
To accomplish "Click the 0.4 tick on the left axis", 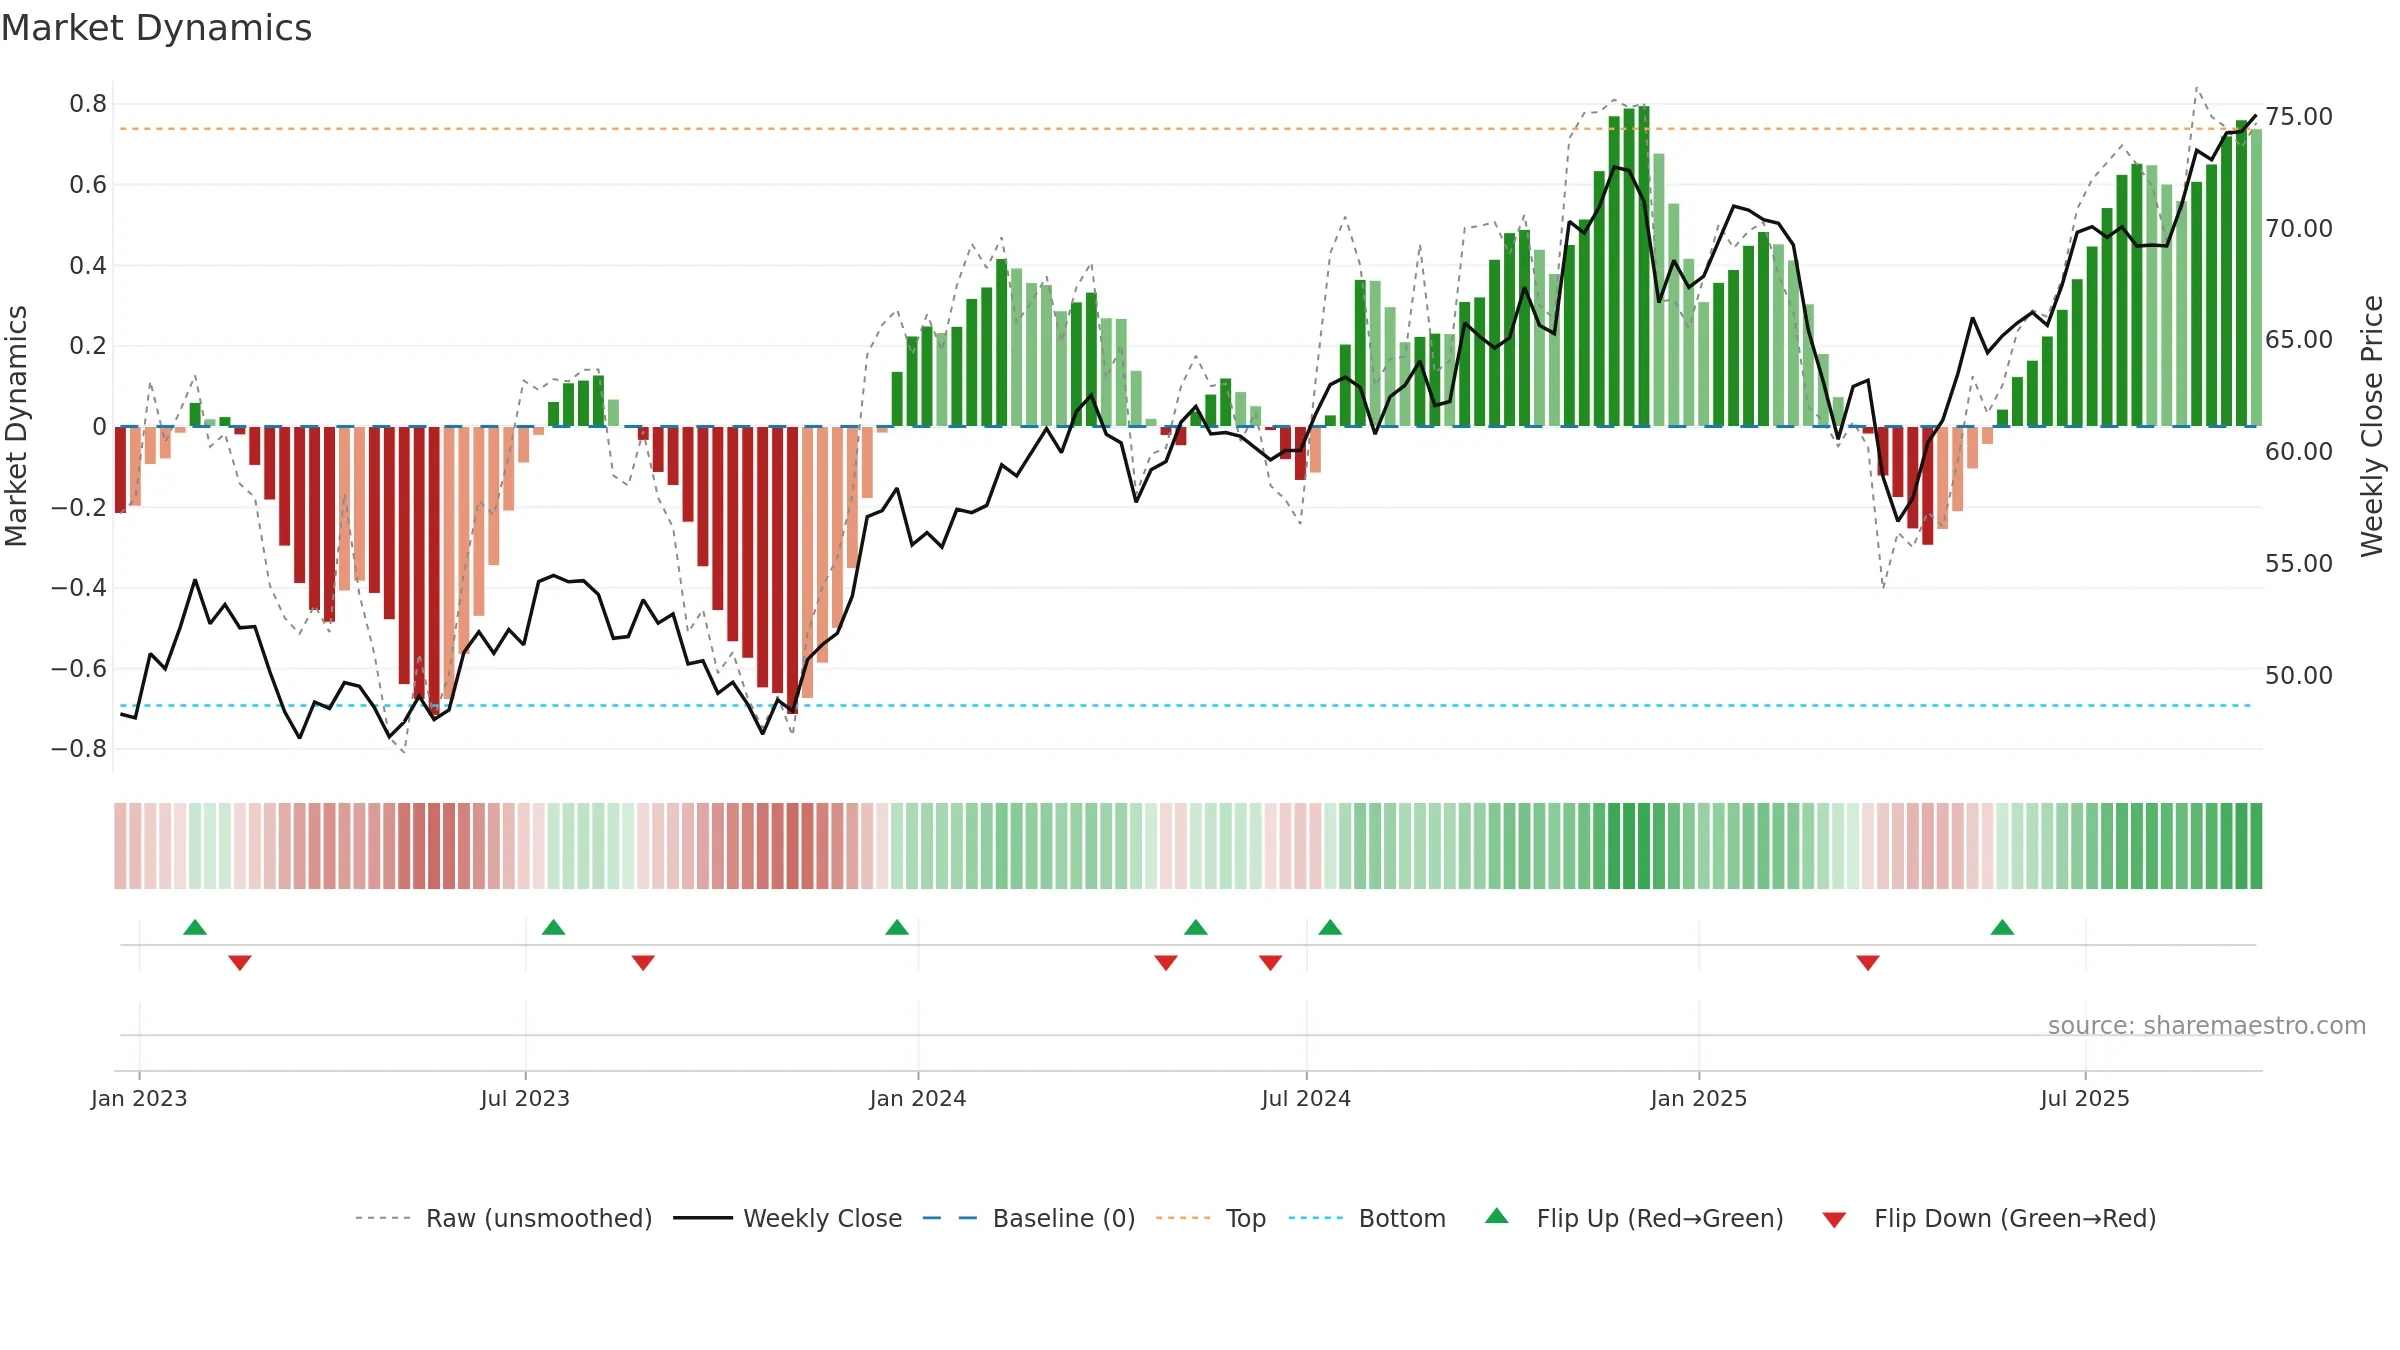I will pos(88,265).
